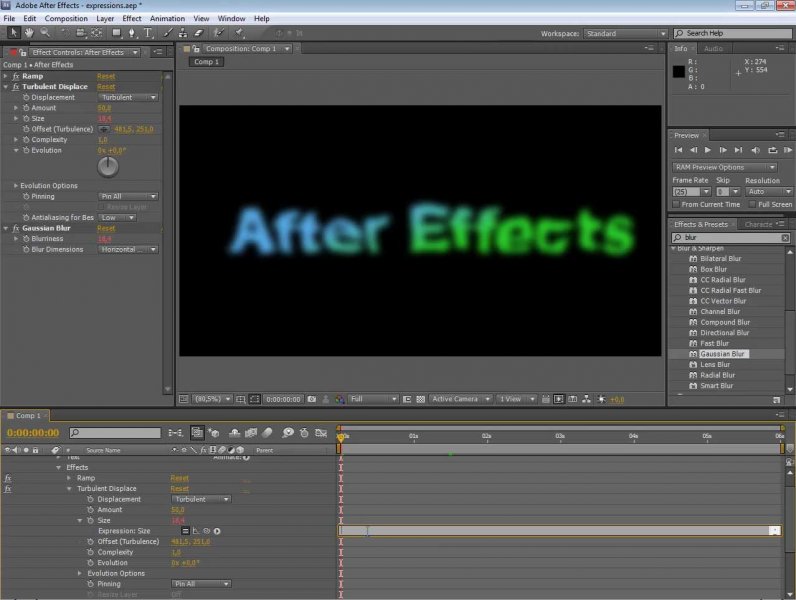Click the Evolution angle dial
This screenshot has height=600, width=796.
(x=107, y=167)
